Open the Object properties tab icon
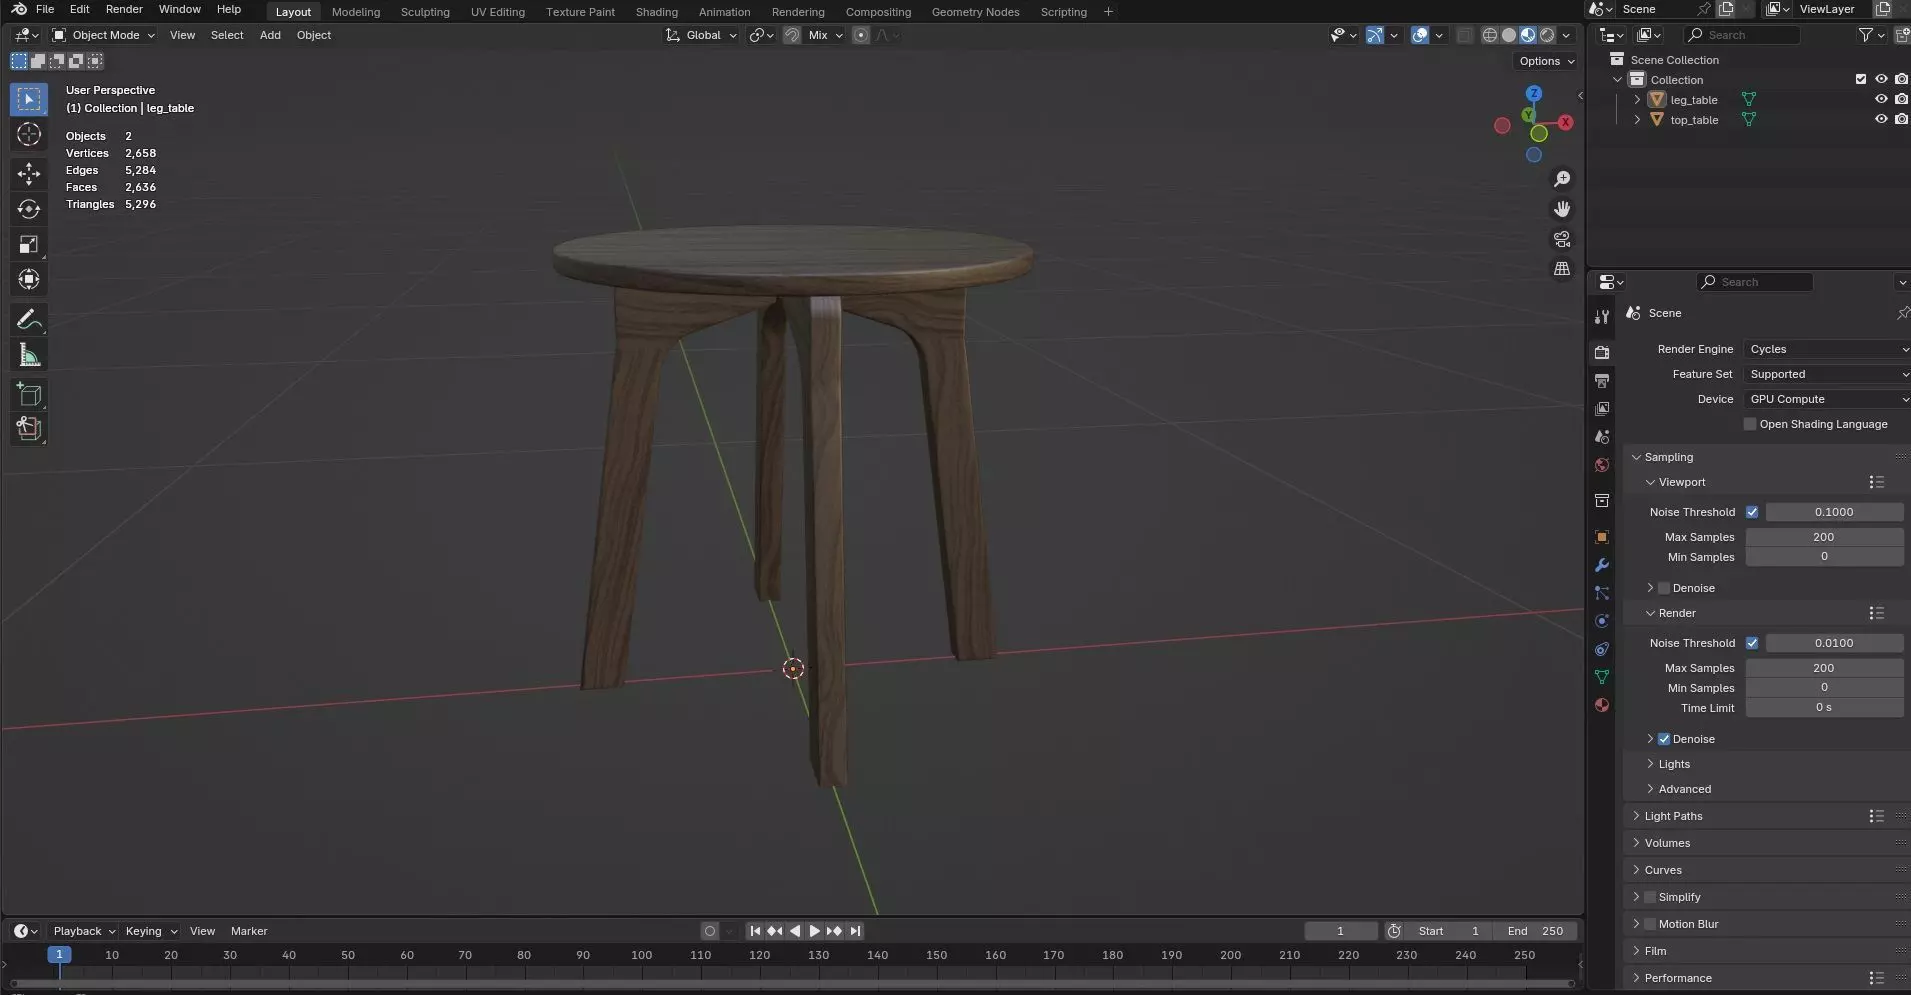Viewport: 1911px width, 995px height. tap(1602, 537)
